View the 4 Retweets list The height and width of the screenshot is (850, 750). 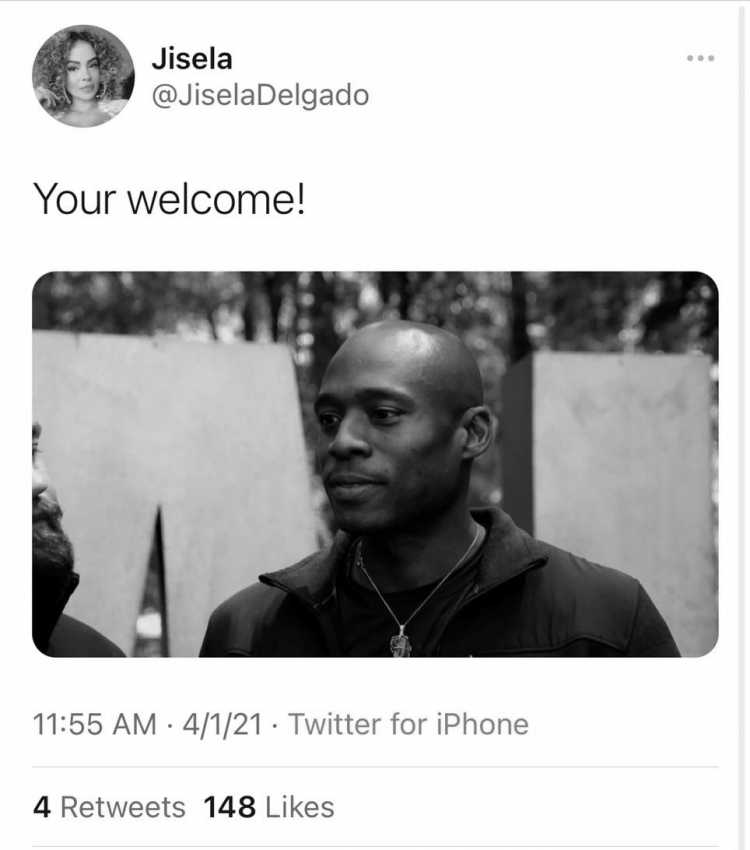[109, 807]
